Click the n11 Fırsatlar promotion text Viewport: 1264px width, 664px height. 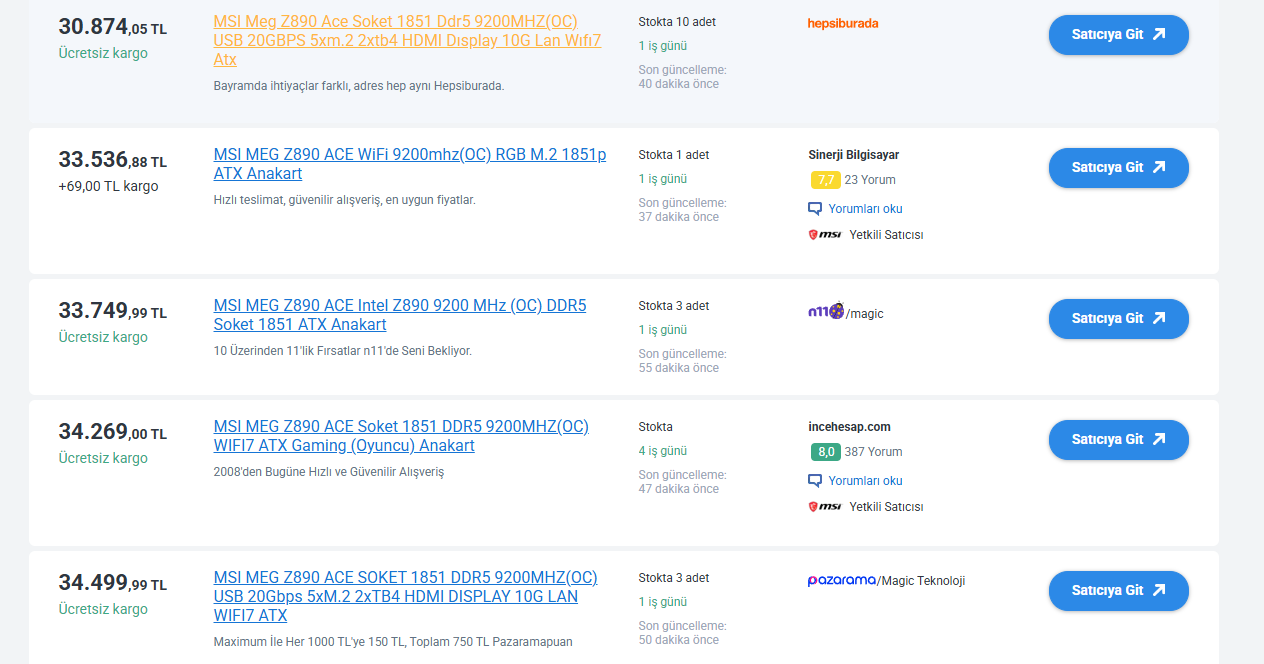click(x=342, y=351)
